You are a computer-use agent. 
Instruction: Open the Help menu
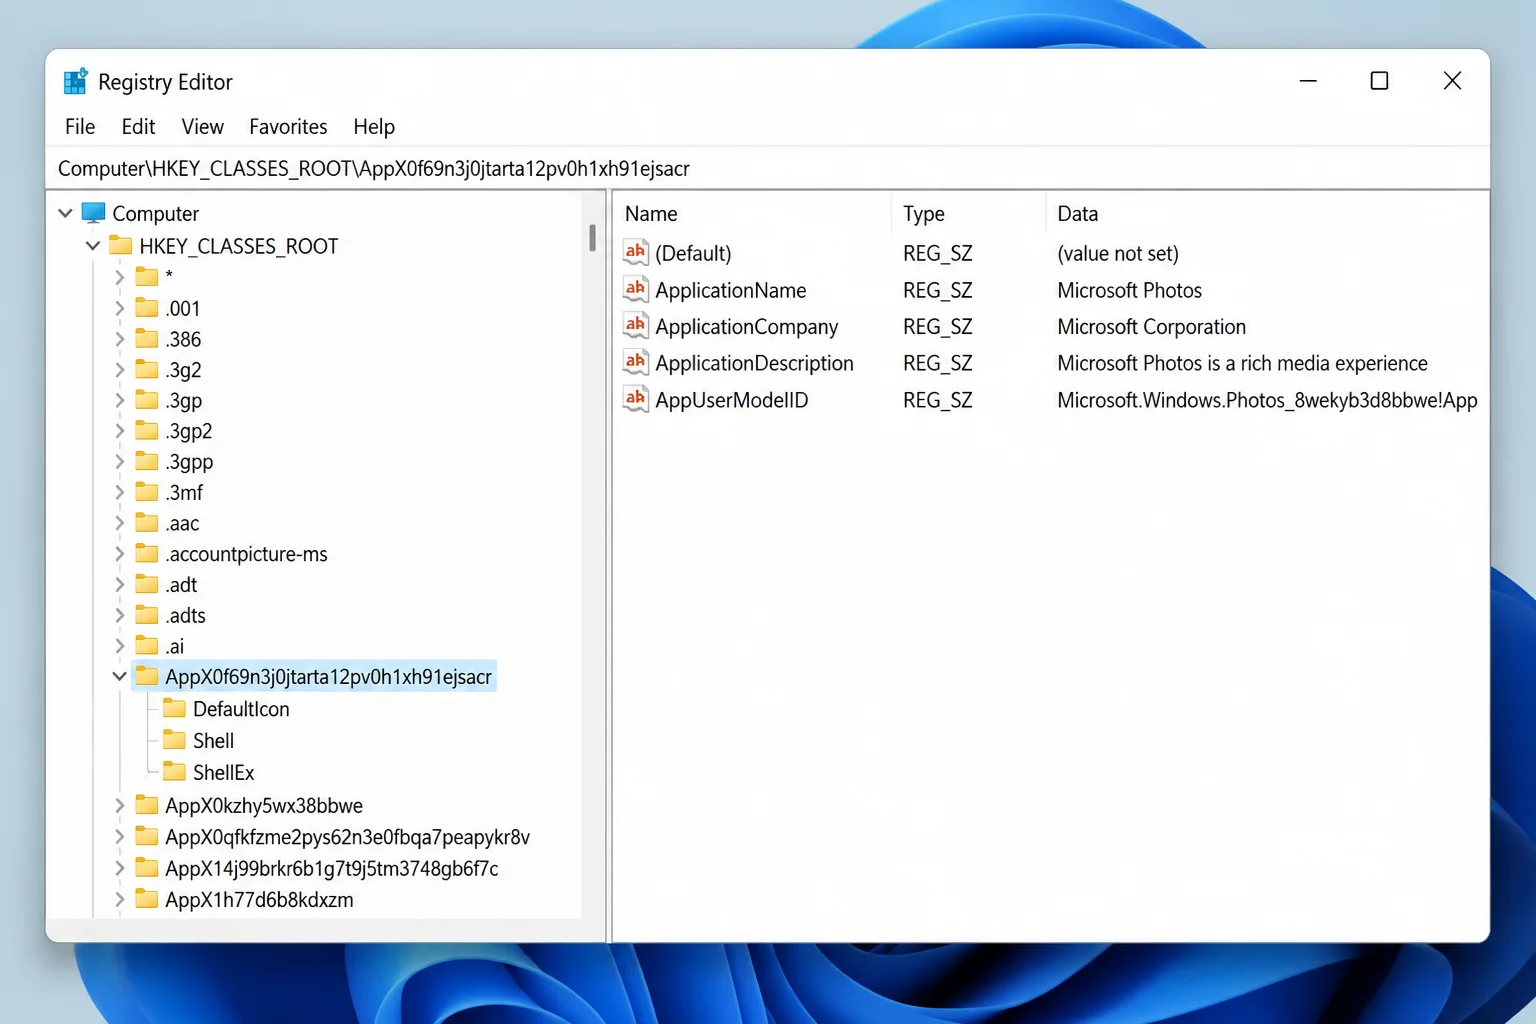(374, 126)
